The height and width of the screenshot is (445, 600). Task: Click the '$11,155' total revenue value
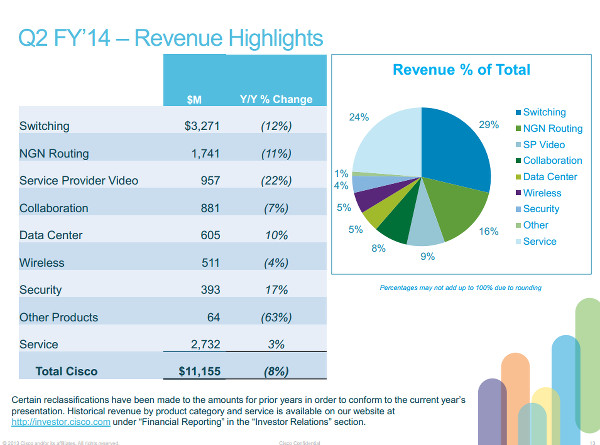pyautogui.click(x=199, y=371)
